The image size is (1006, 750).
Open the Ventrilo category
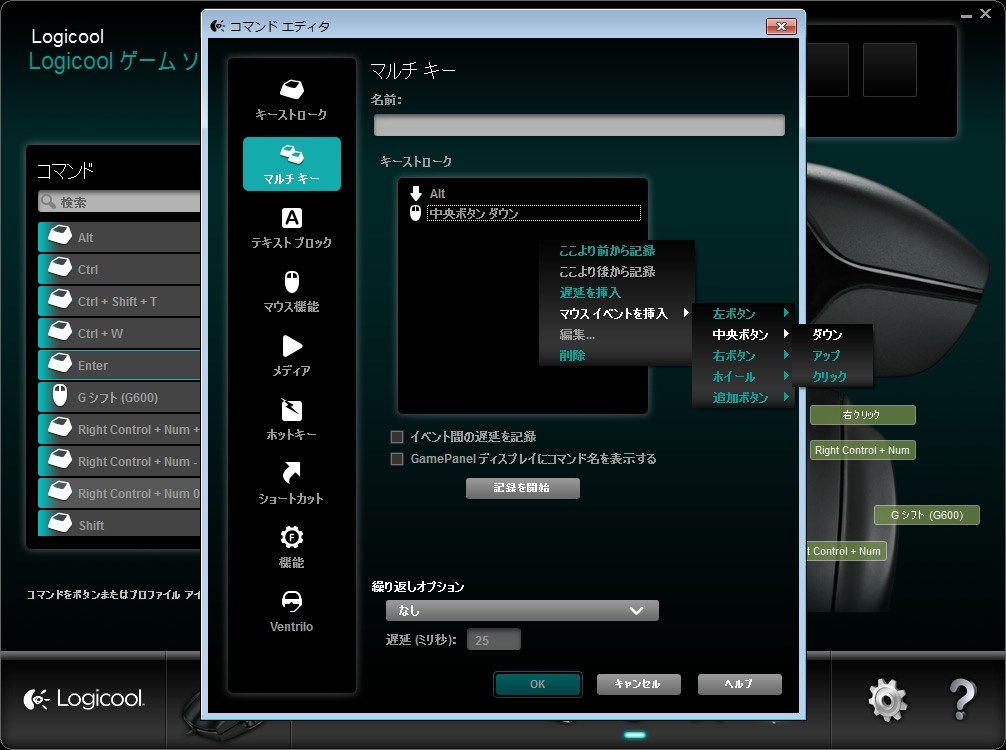pos(291,611)
